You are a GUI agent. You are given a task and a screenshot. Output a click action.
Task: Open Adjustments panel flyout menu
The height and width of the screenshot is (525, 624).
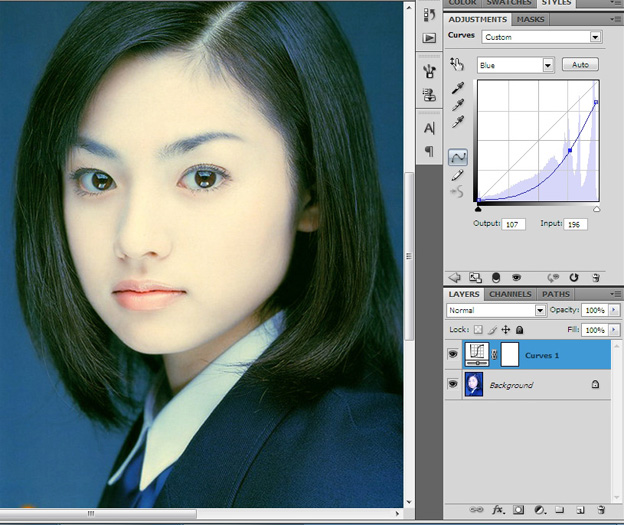pyautogui.click(x=615, y=19)
